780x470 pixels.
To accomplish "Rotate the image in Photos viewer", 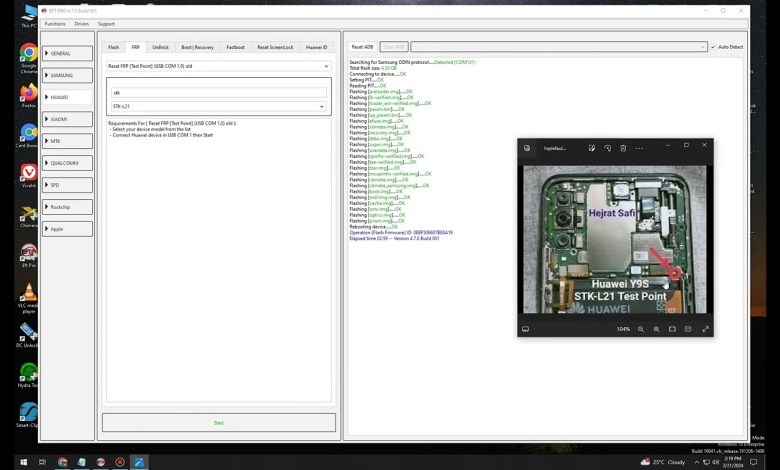I will (607, 148).
